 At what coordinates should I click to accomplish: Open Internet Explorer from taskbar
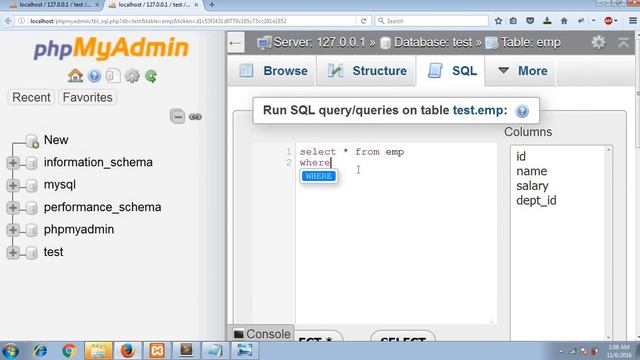[40, 351]
